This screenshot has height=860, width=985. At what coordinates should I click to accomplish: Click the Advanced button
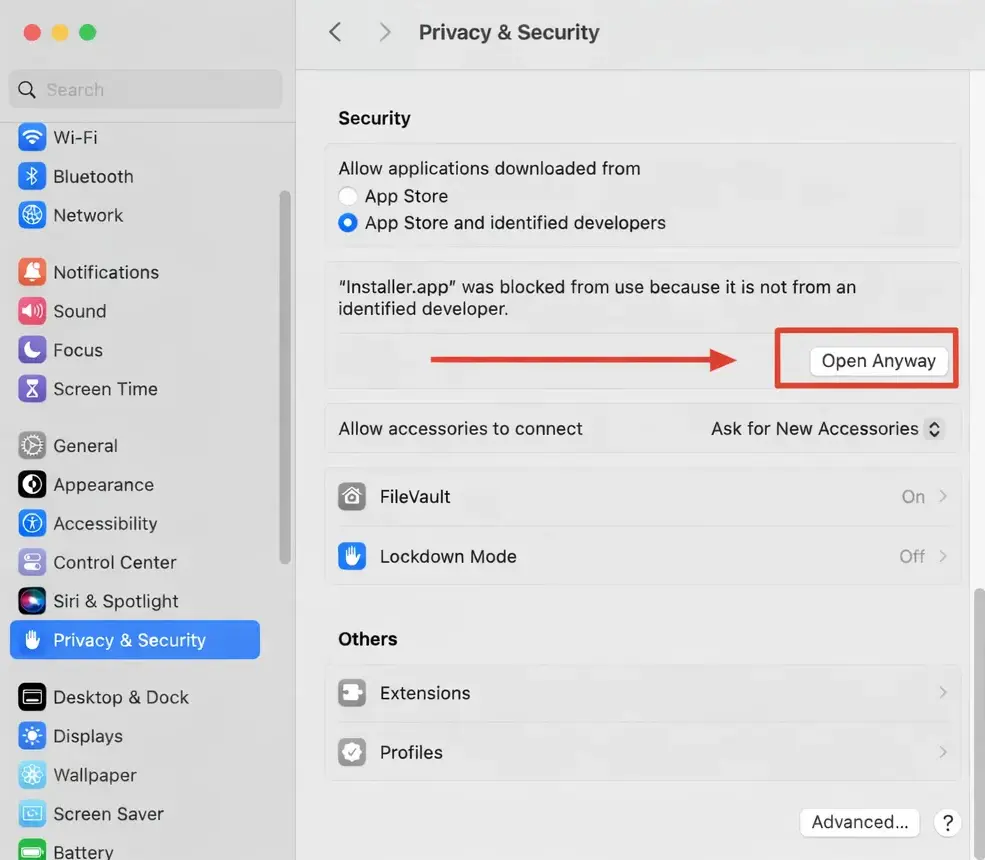858,822
